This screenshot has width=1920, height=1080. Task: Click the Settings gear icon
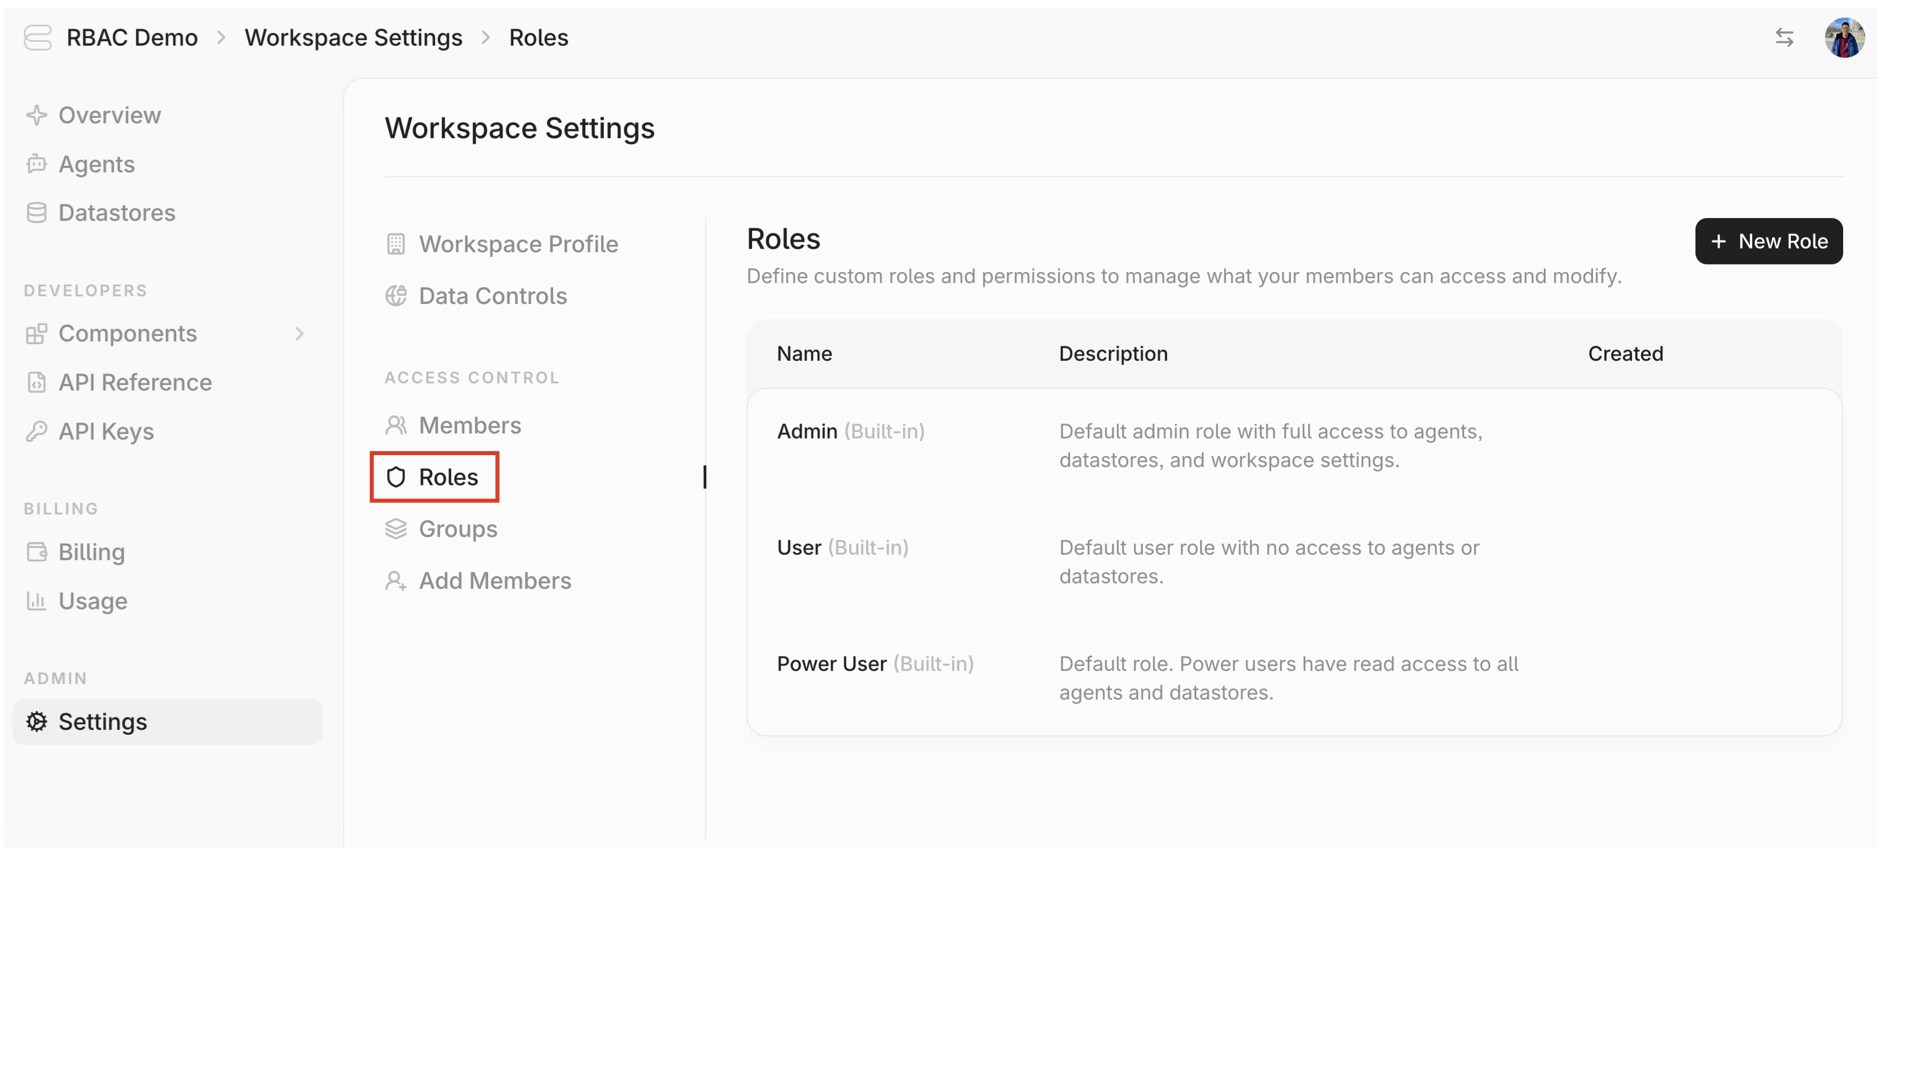pyautogui.click(x=37, y=722)
